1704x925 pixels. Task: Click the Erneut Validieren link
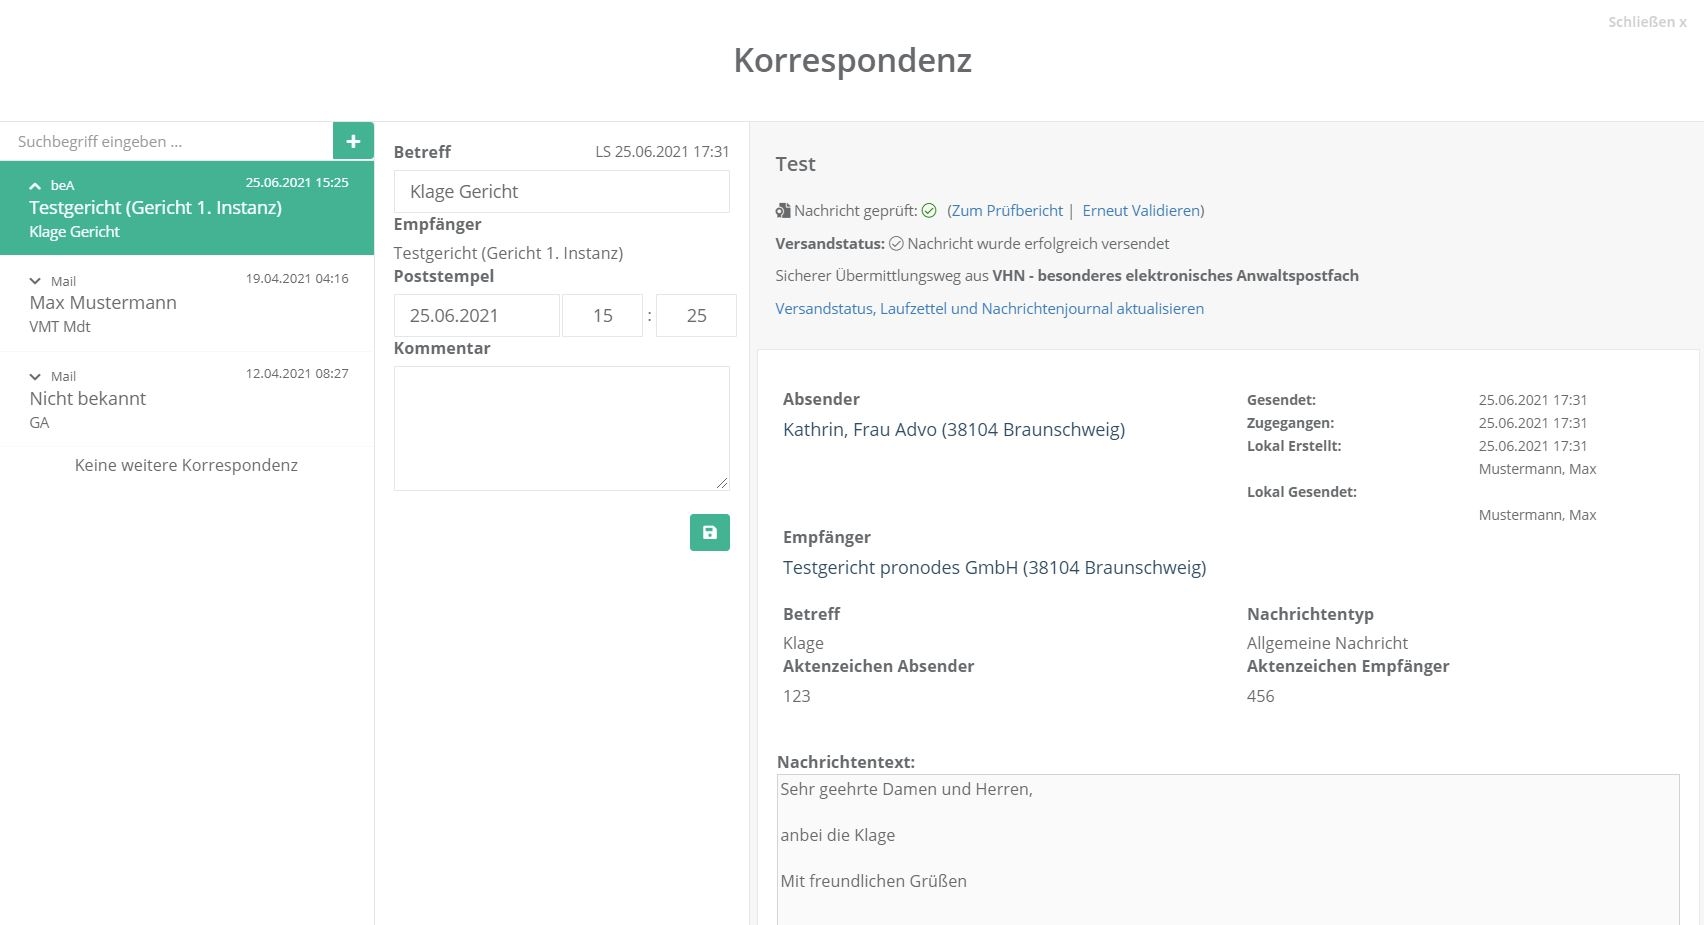tap(1141, 211)
